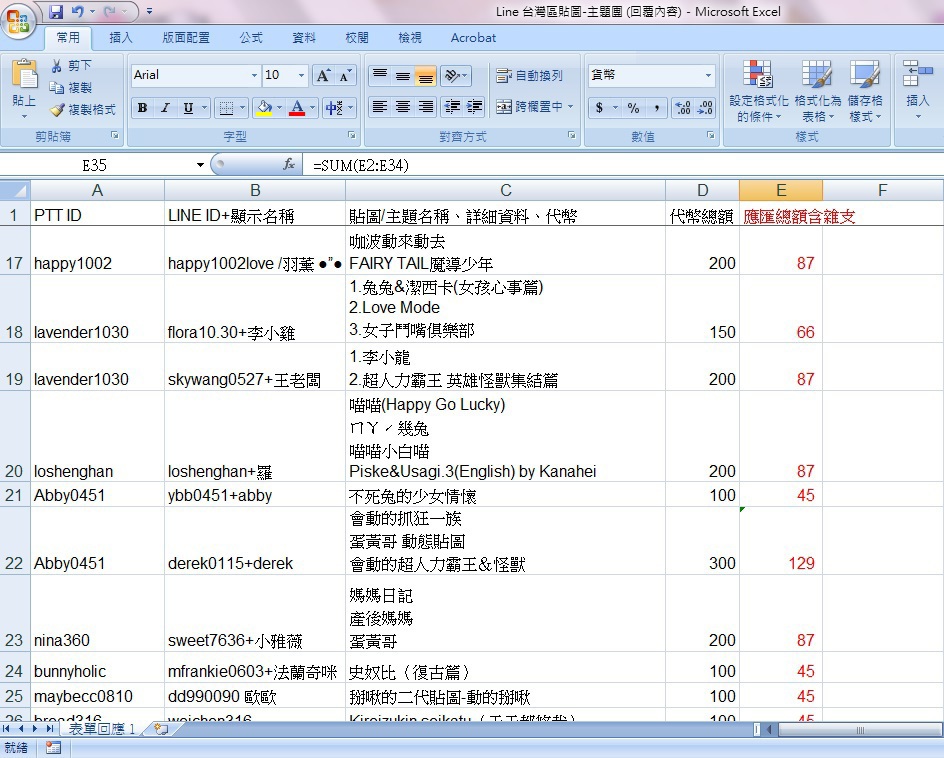Screen dimensions: 944x758
Task: Undo the last action
Action: 78,11
